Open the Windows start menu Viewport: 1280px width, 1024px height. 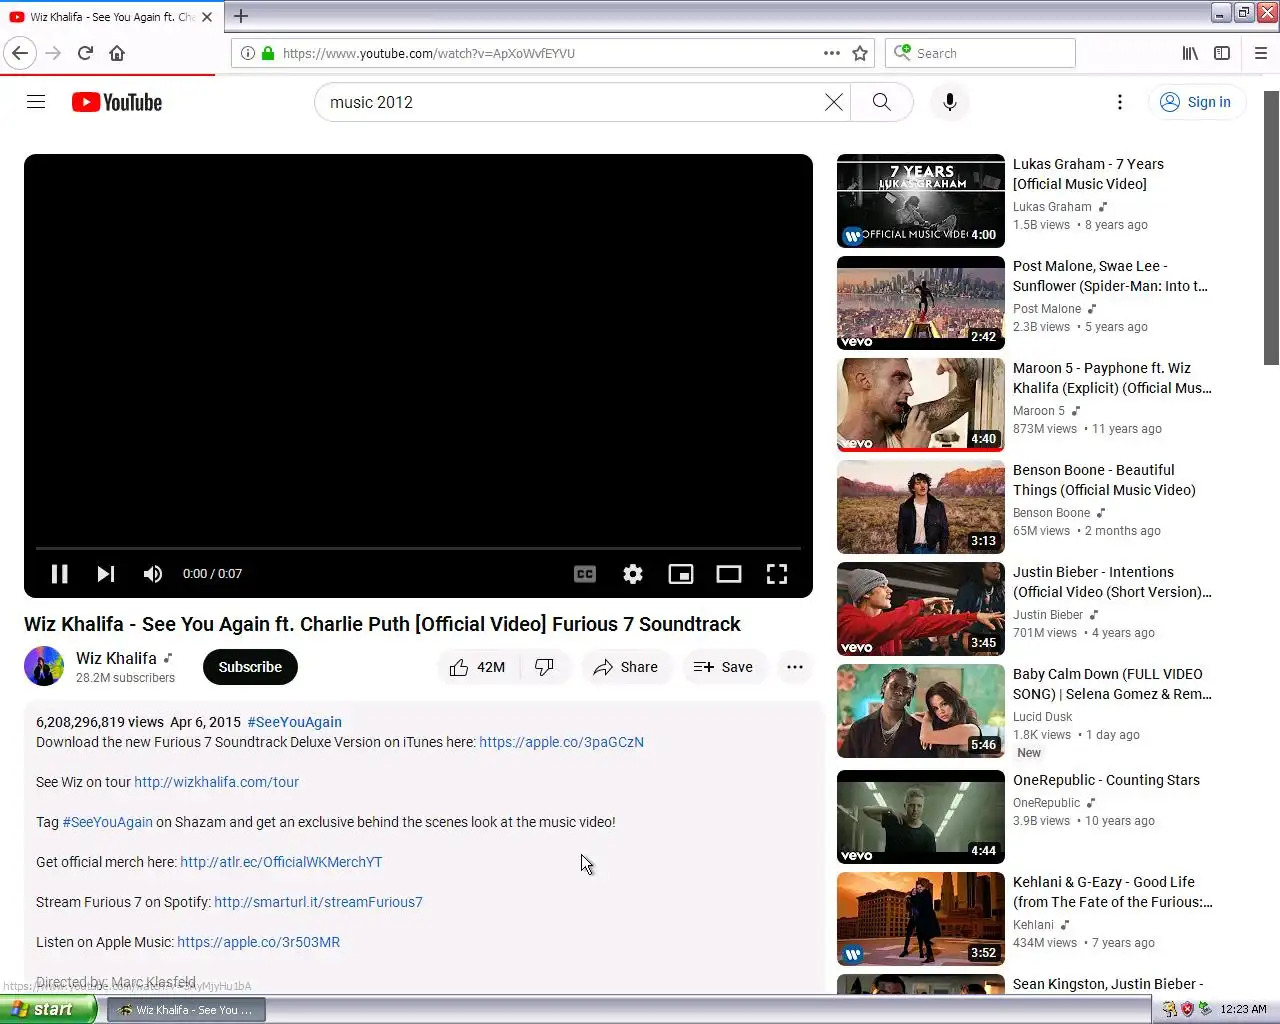tap(48, 1009)
